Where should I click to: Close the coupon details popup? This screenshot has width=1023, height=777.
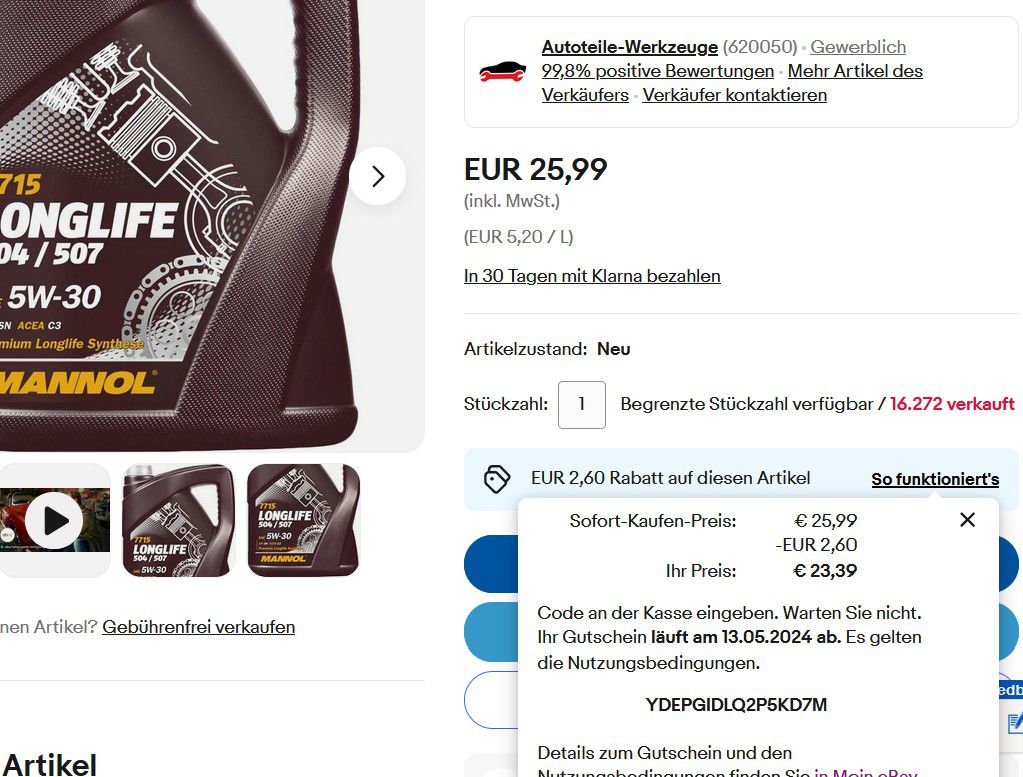968,520
